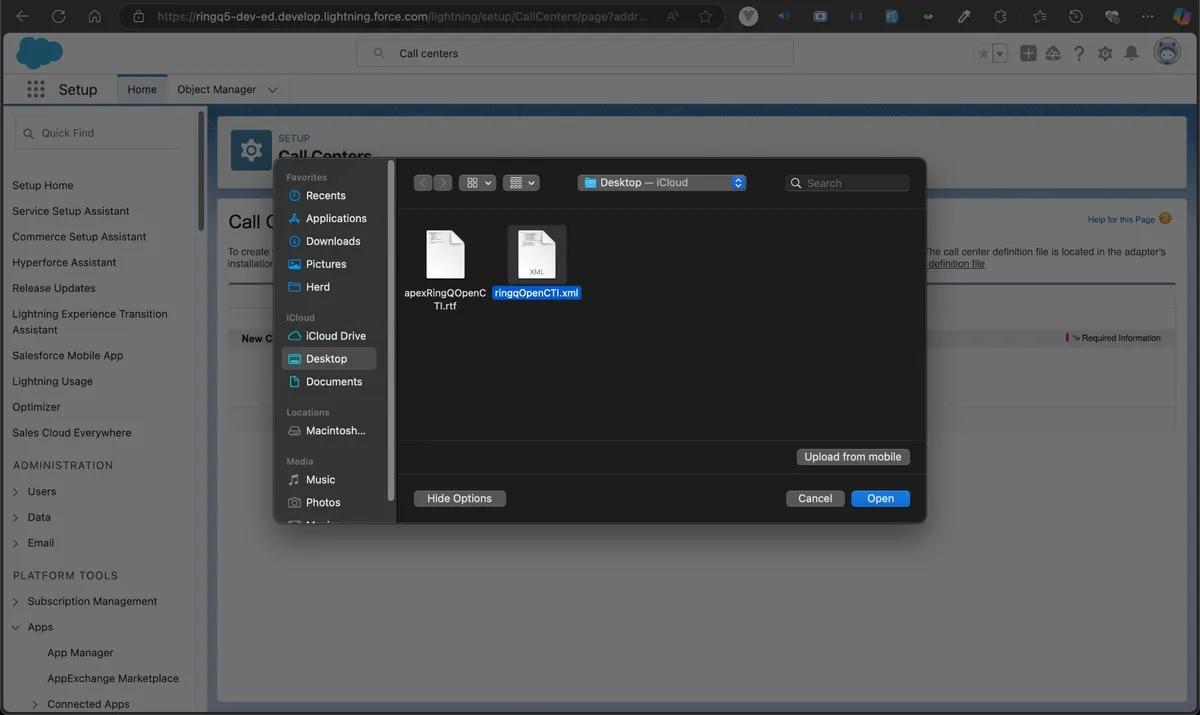This screenshot has height=715, width=1200.
Task: Open Salesforce App Launcher dots
Action: point(36,89)
